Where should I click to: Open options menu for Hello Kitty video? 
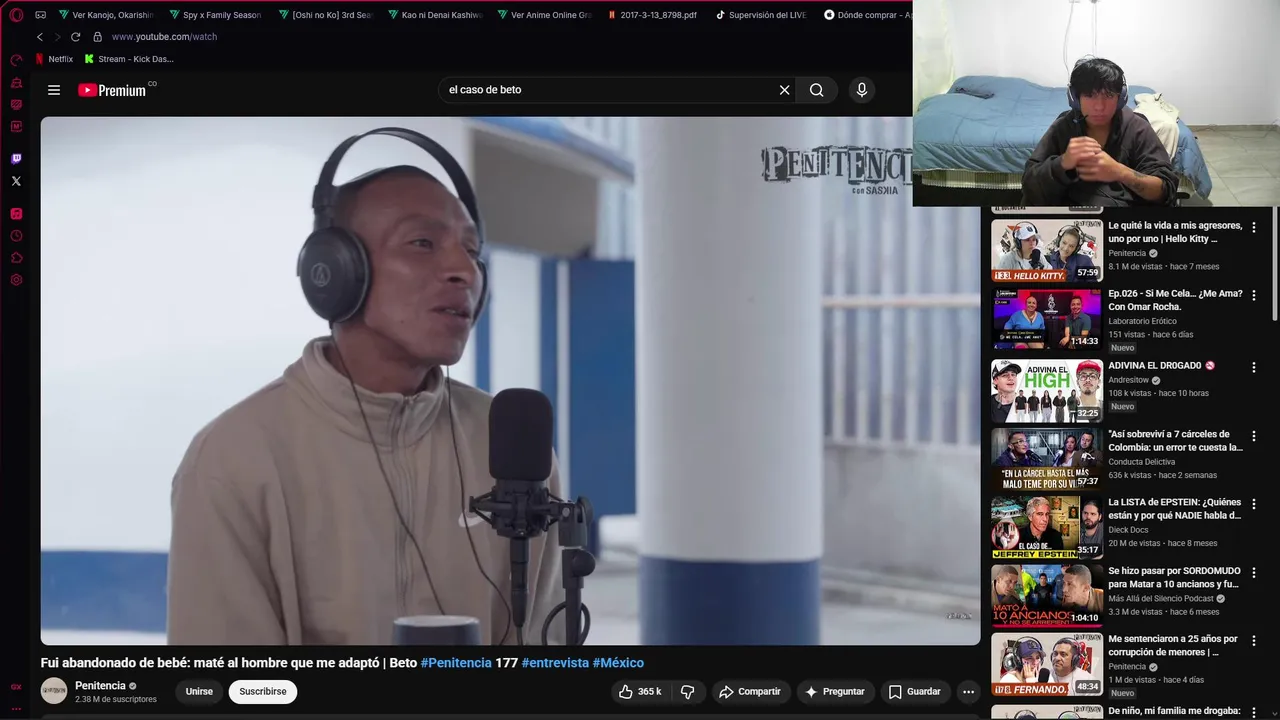(x=1254, y=228)
